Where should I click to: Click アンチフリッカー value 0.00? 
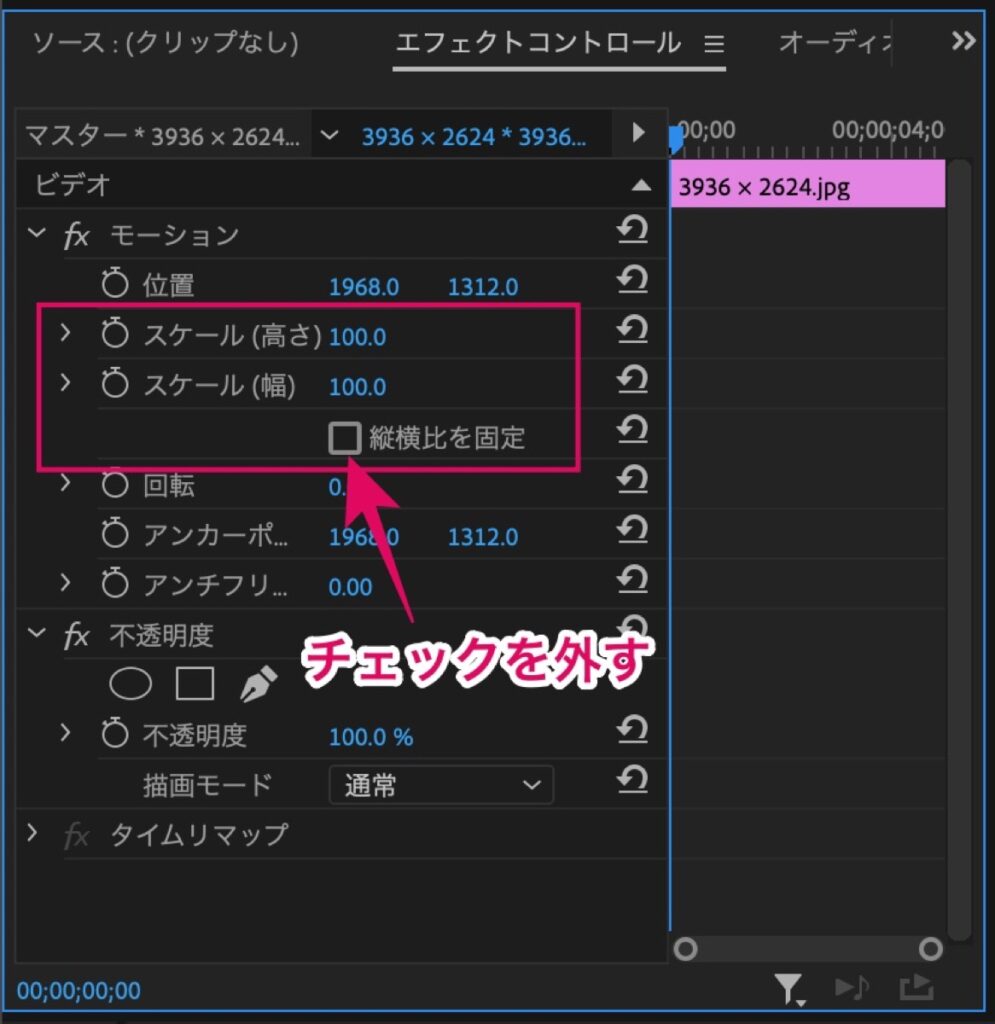[x=350, y=587]
